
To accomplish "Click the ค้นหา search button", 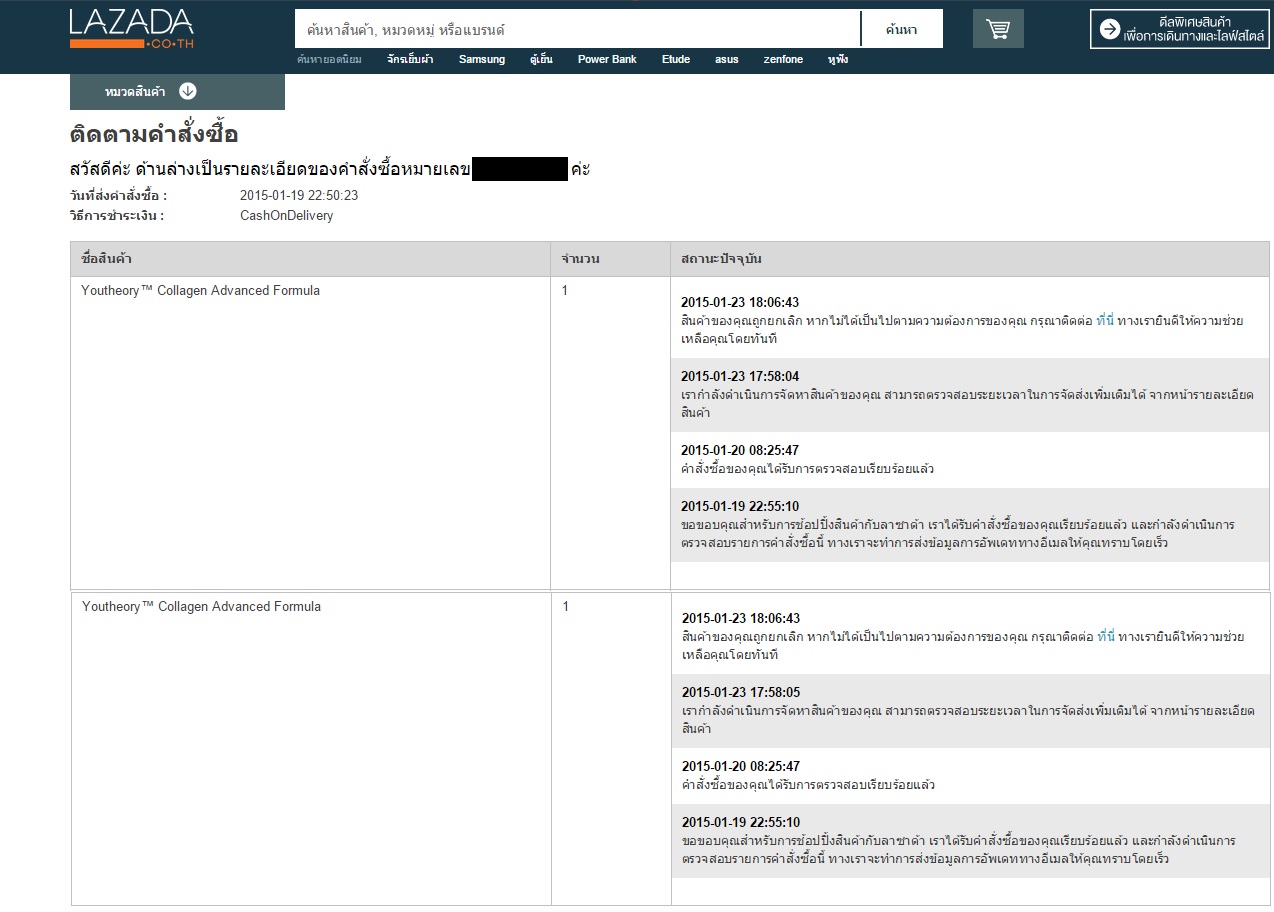I will [x=902, y=29].
